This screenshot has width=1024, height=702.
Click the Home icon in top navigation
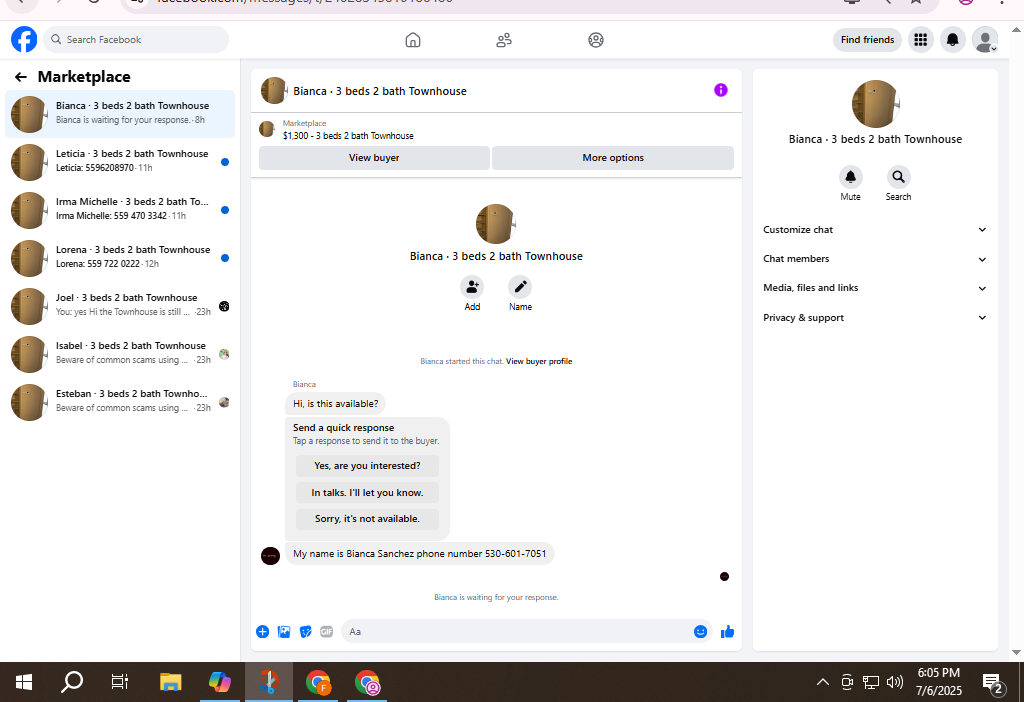tap(413, 40)
